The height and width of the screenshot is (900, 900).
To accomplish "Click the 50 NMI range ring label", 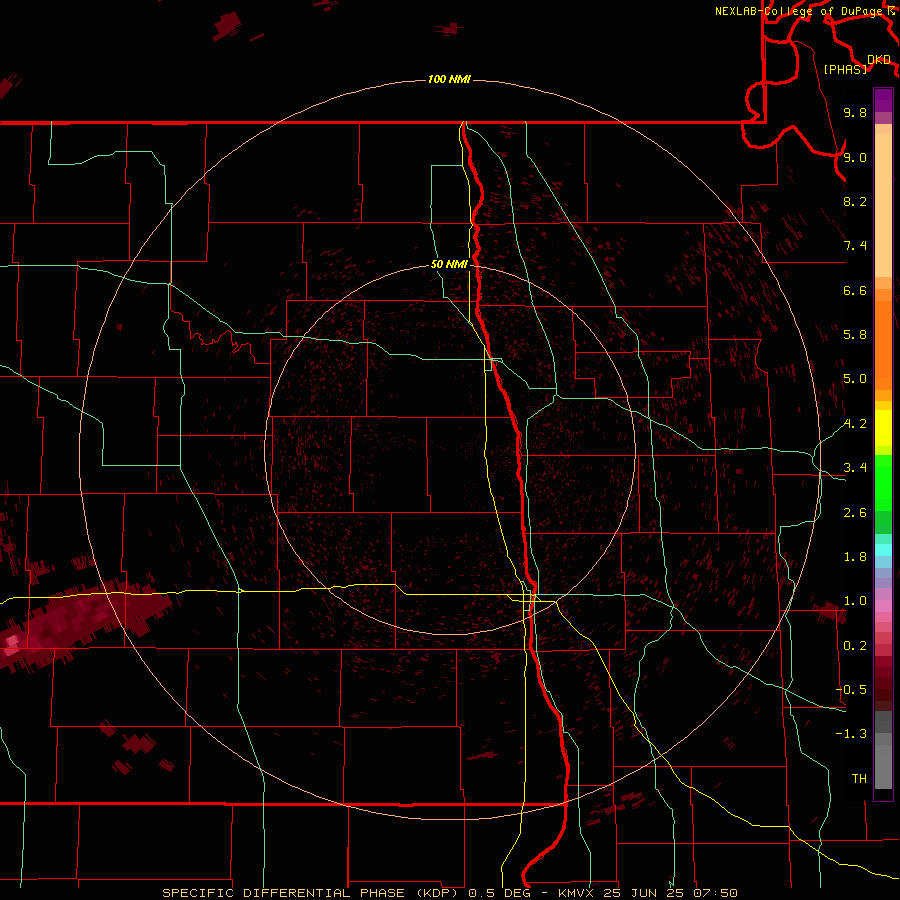I will pyautogui.click(x=449, y=264).
